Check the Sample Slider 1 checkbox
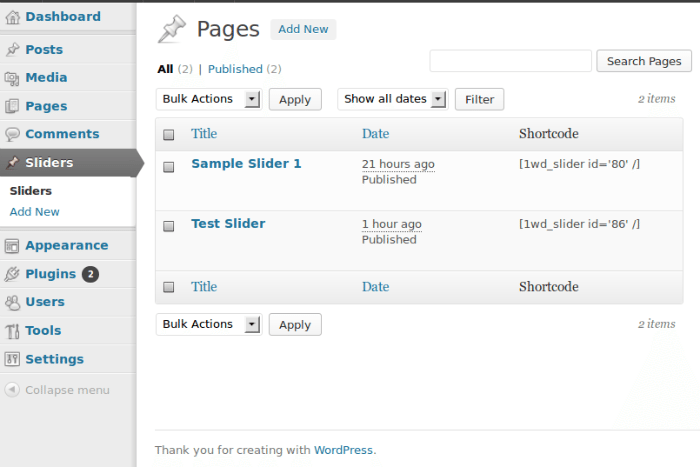The width and height of the screenshot is (700, 467). click(169, 167)
